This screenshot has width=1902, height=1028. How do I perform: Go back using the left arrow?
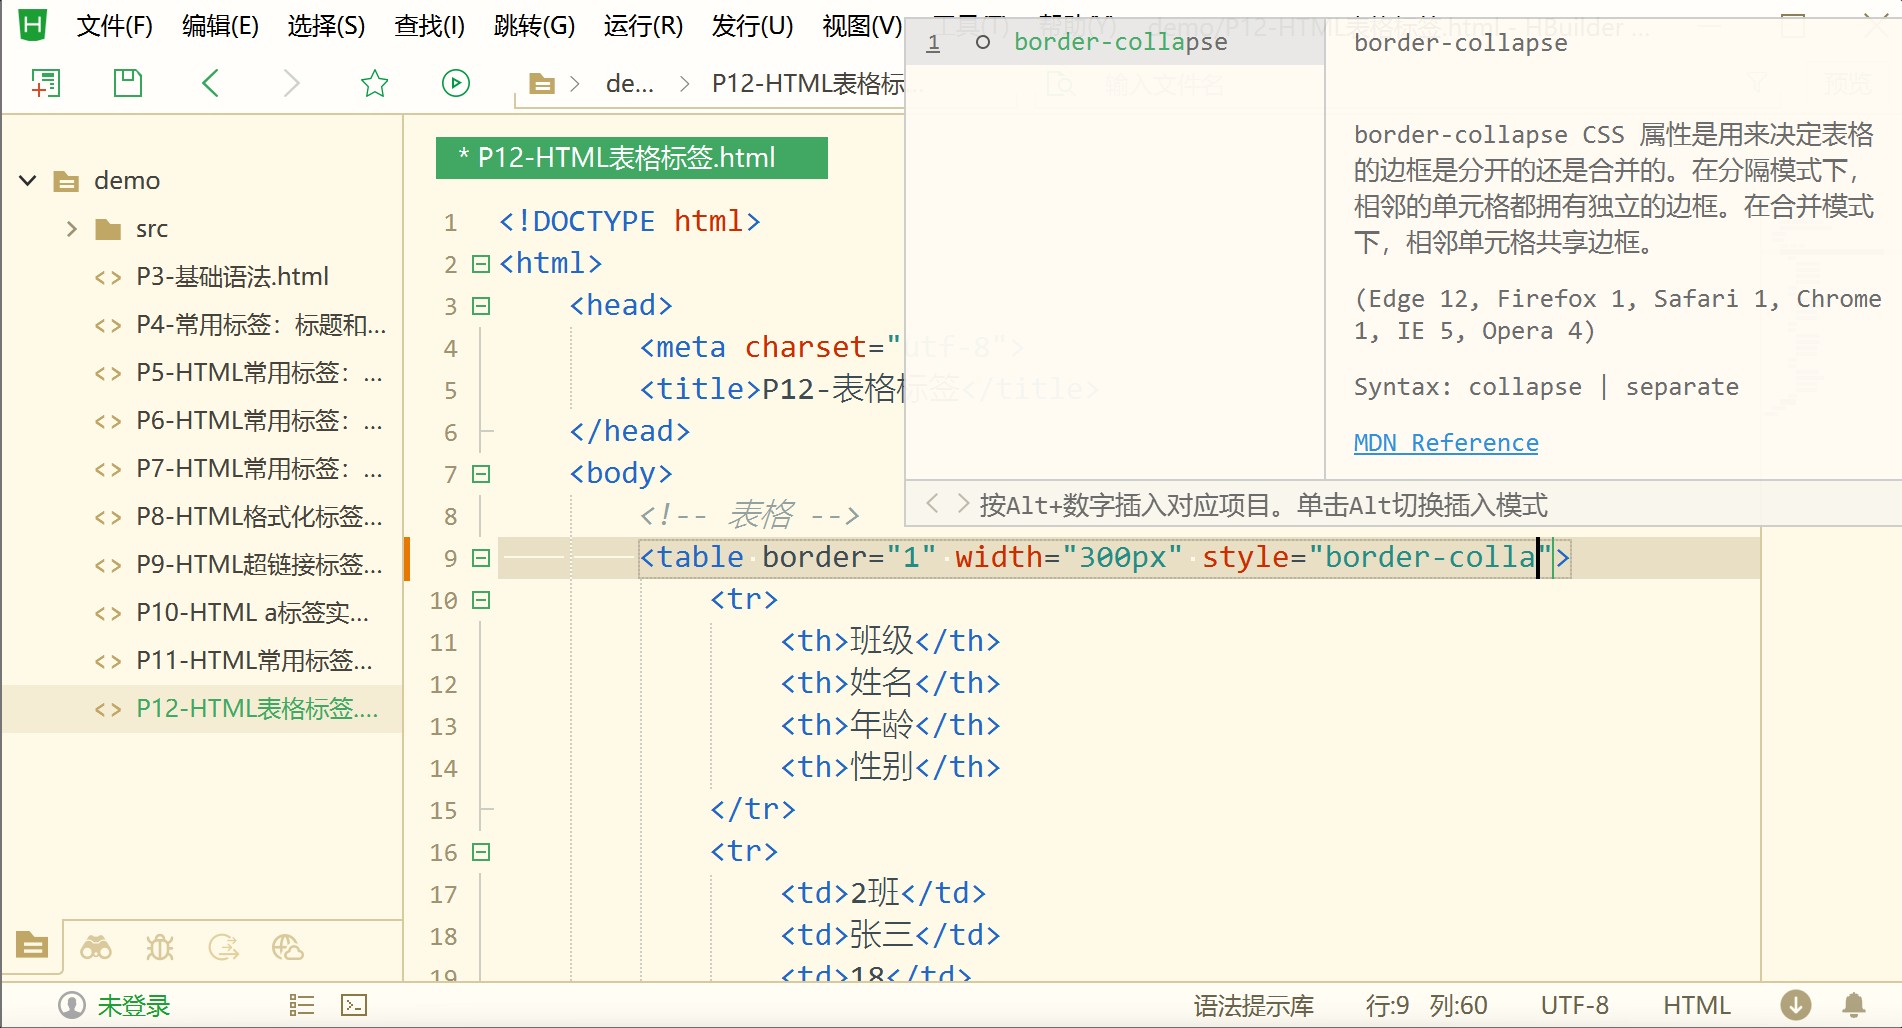pyautogui.click(x=210, y=83)
